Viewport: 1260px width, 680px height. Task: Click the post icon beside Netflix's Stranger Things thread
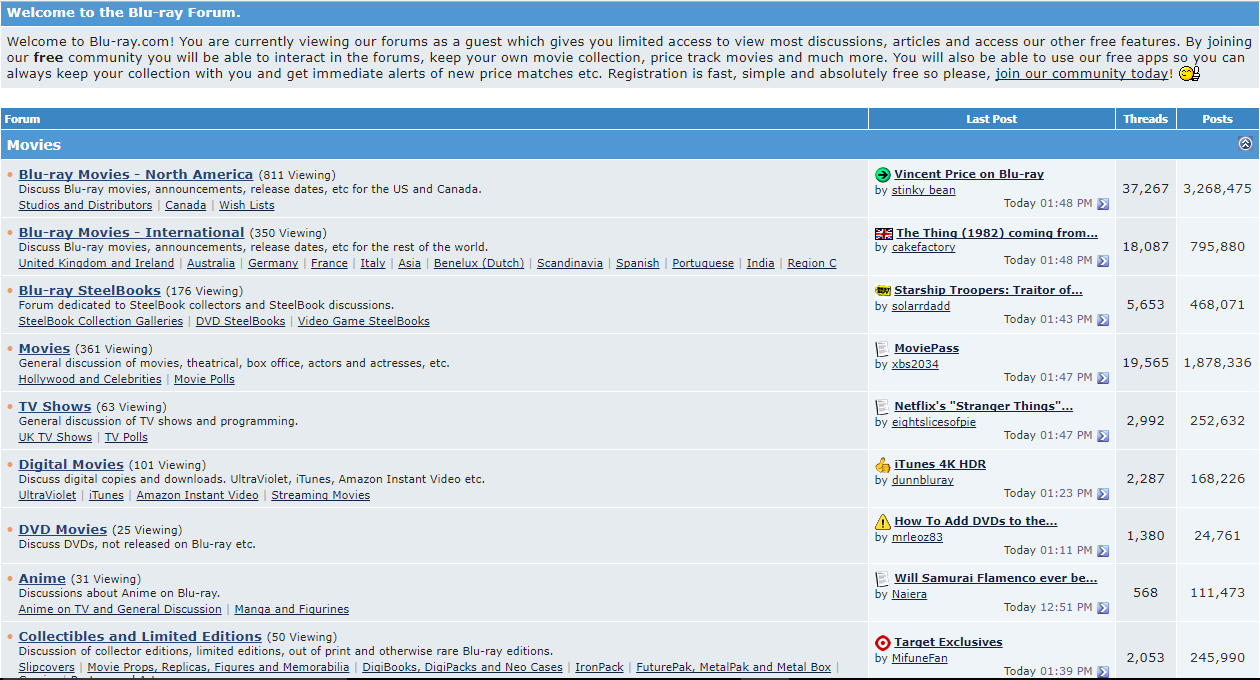tap(882, 407)
